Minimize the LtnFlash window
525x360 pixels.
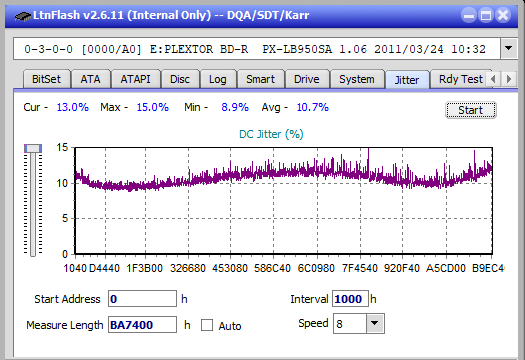click(x=469, y=15)
